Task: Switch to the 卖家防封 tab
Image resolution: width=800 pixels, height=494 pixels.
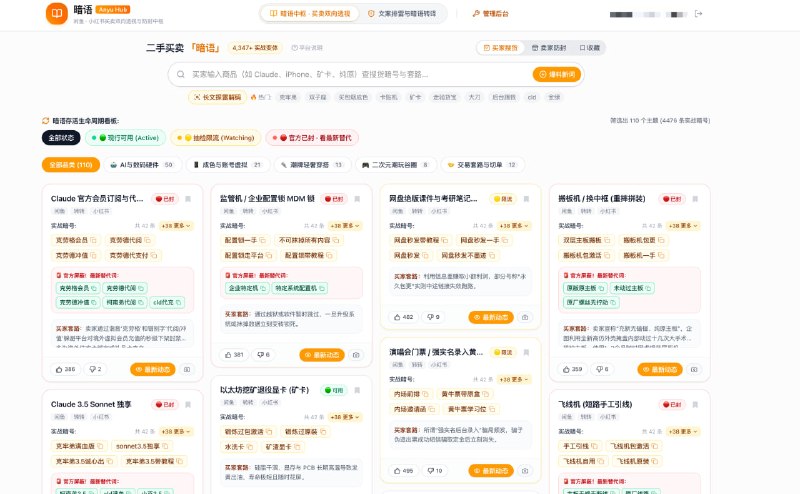Action: point(549,48)
